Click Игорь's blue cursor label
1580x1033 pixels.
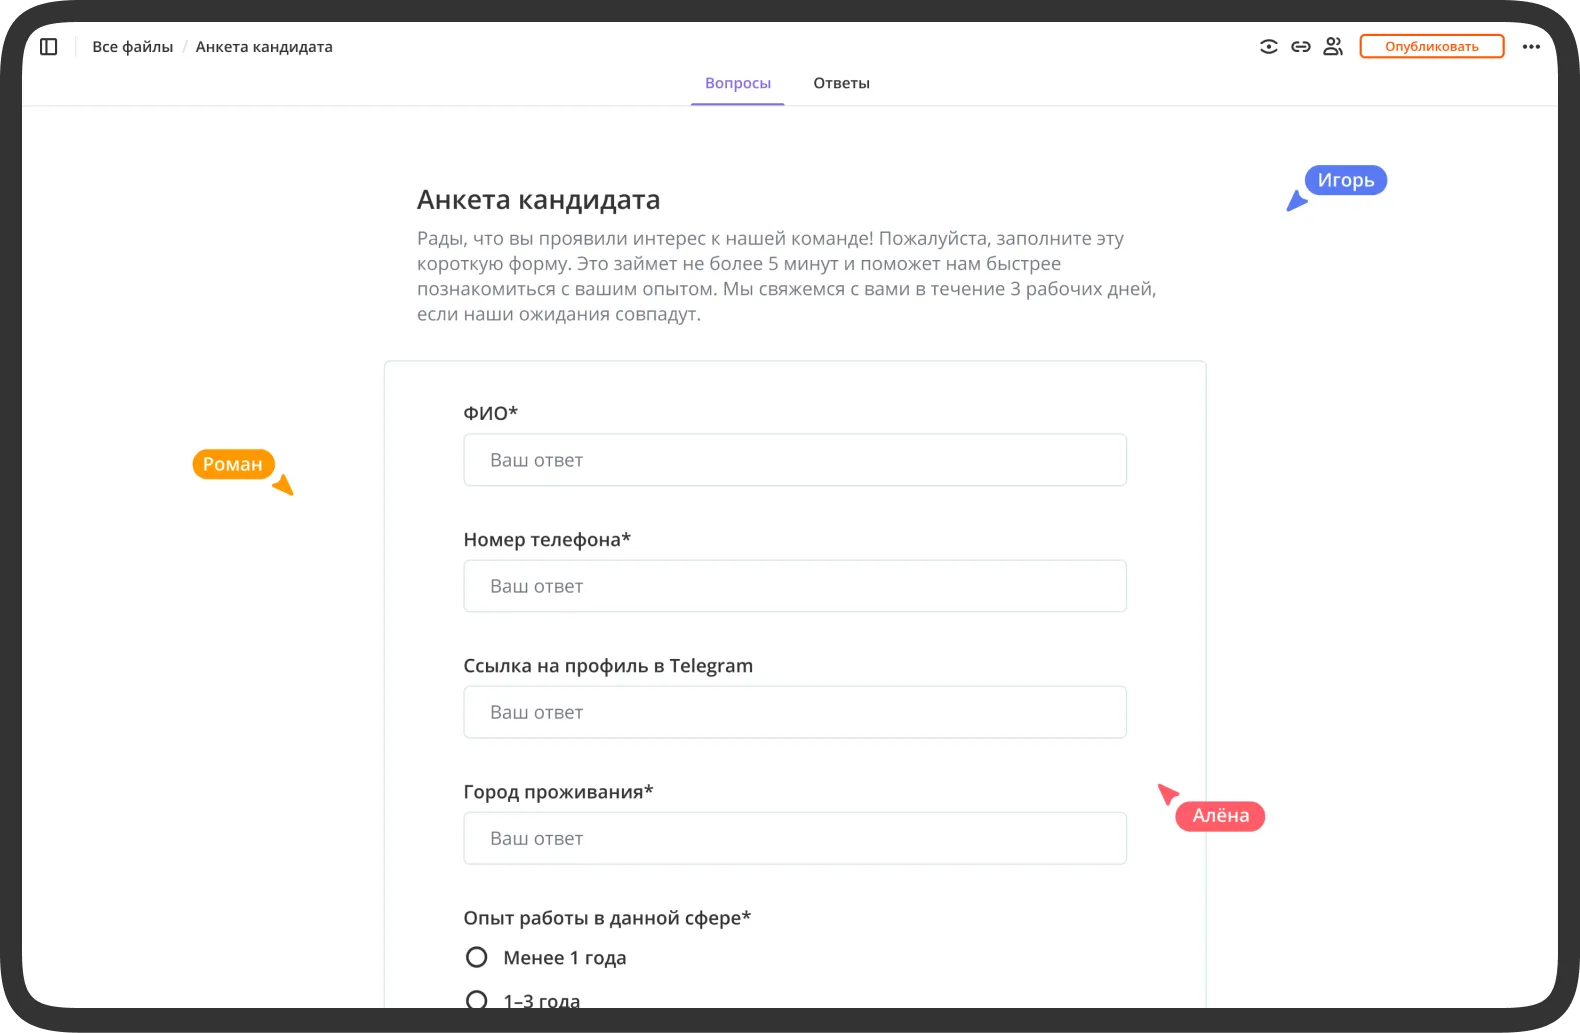1345,181
